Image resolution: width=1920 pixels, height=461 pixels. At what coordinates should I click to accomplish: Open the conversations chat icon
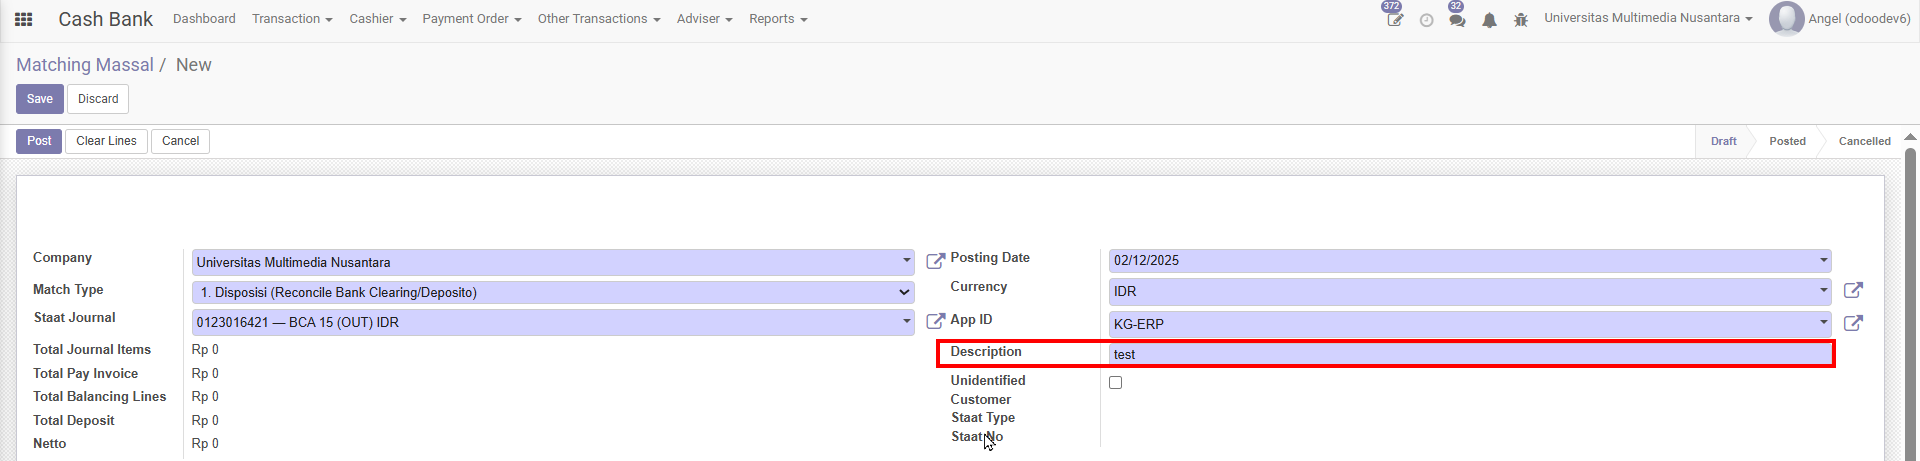click(x=1457, y=20)
